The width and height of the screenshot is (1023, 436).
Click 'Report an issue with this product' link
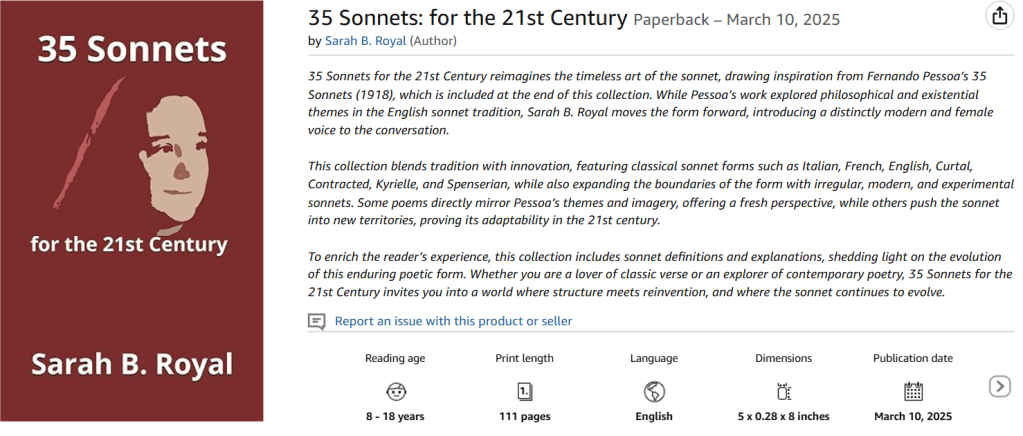point(453,321)
